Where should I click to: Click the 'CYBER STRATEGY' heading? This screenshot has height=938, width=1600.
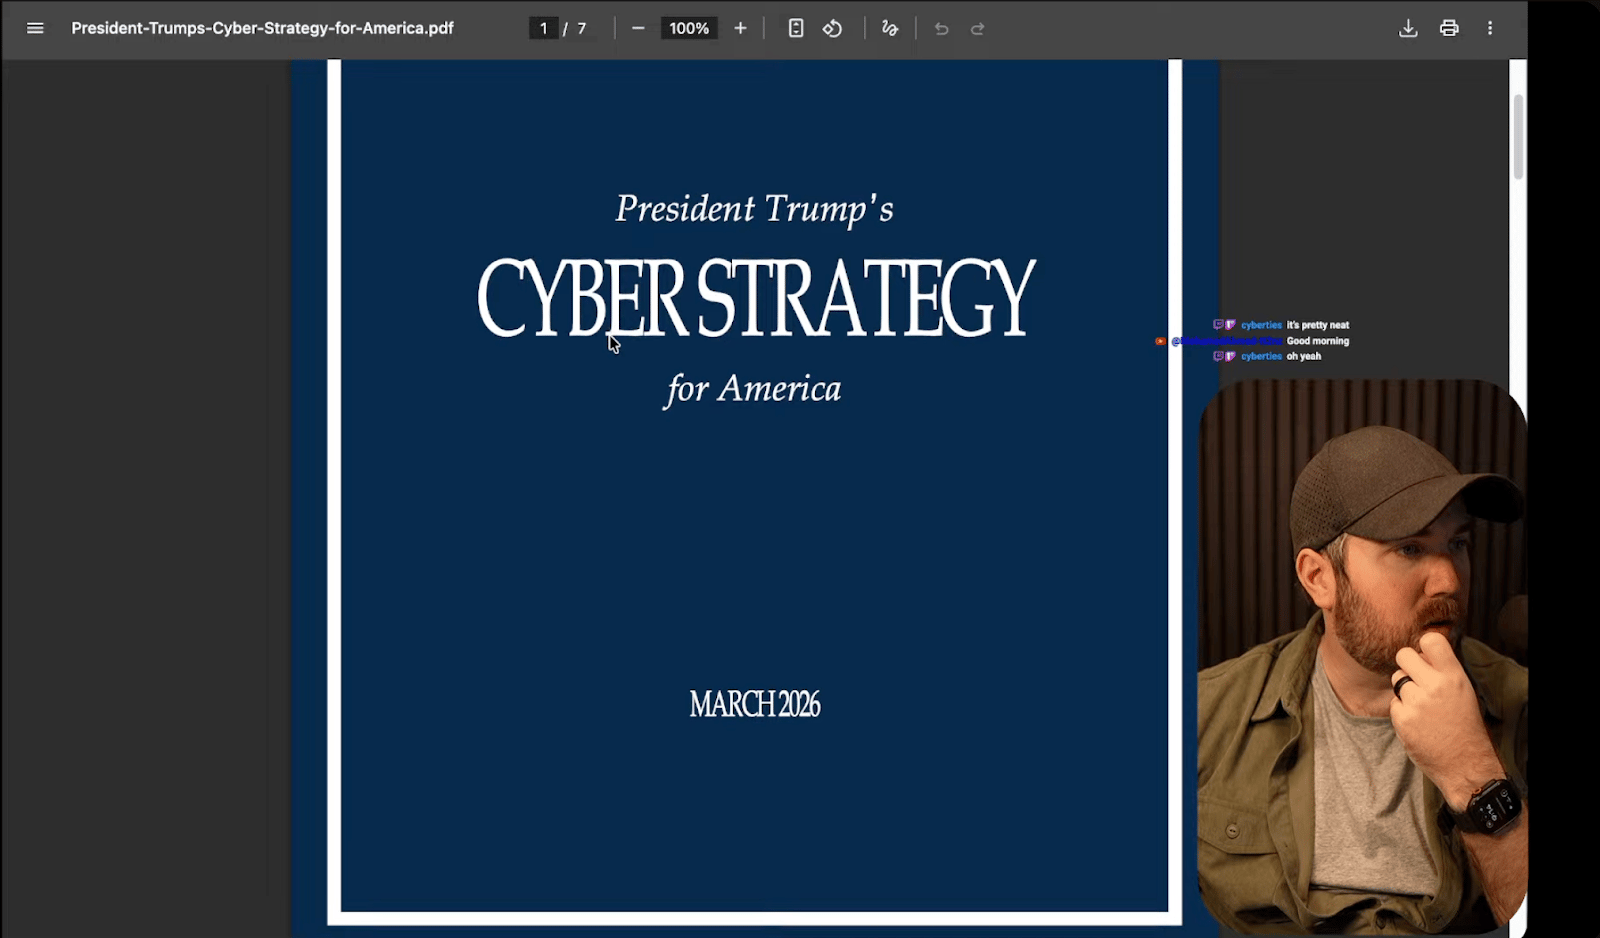click(x=756, y=298)
